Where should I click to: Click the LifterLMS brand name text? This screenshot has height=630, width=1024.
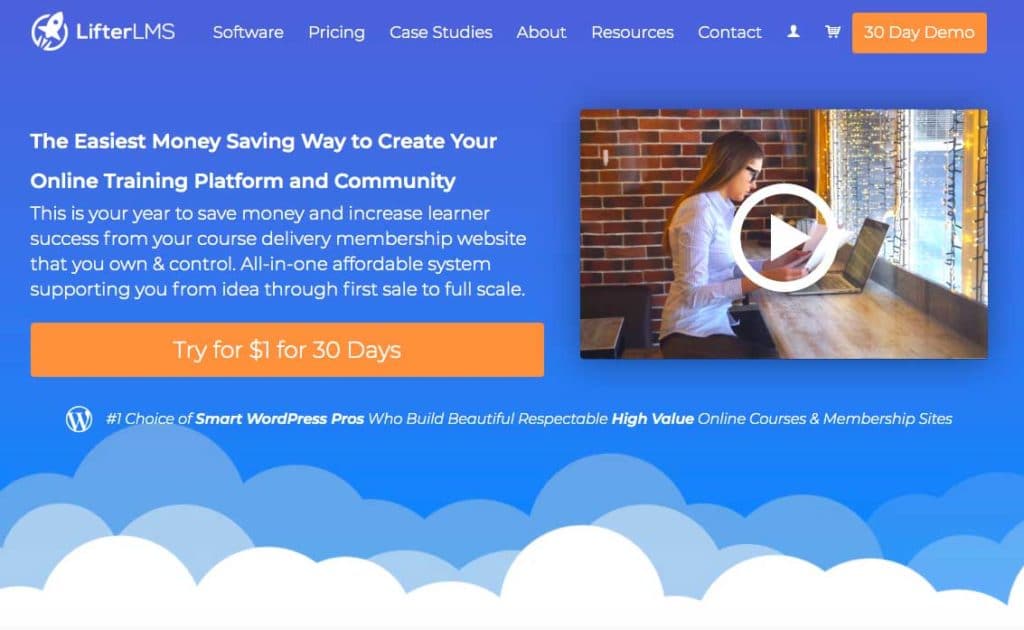coord(125,31)
